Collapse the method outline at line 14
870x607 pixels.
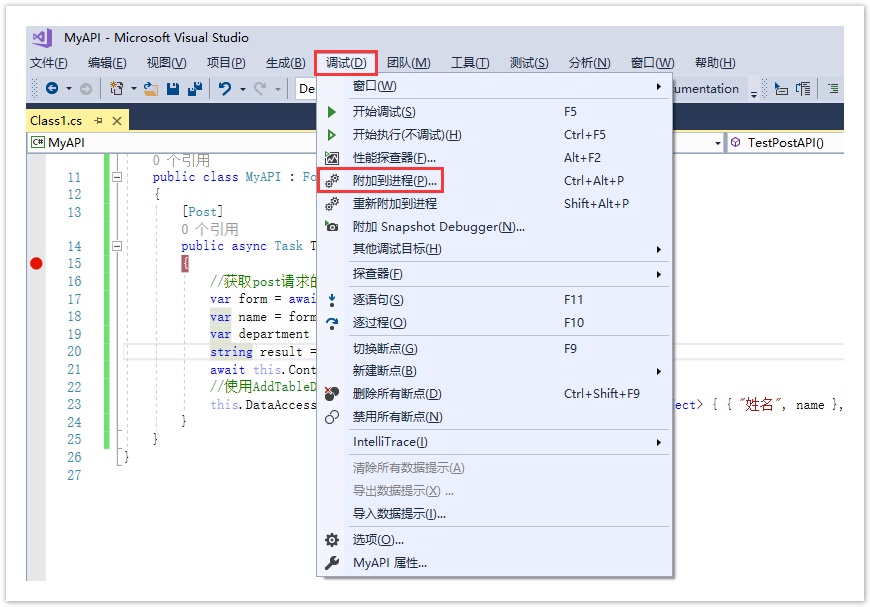[x=117, y=246]
